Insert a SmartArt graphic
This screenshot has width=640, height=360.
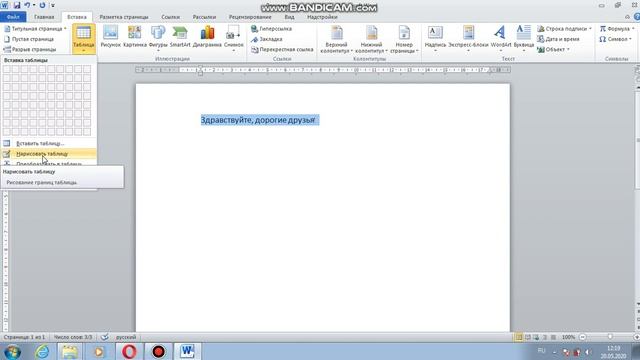pyautogui.click(x=180, y=37)
